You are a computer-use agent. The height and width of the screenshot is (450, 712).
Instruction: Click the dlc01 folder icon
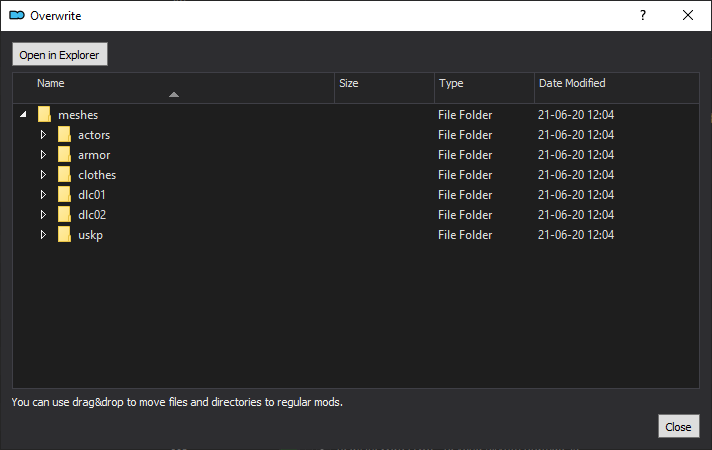[64, 194]
